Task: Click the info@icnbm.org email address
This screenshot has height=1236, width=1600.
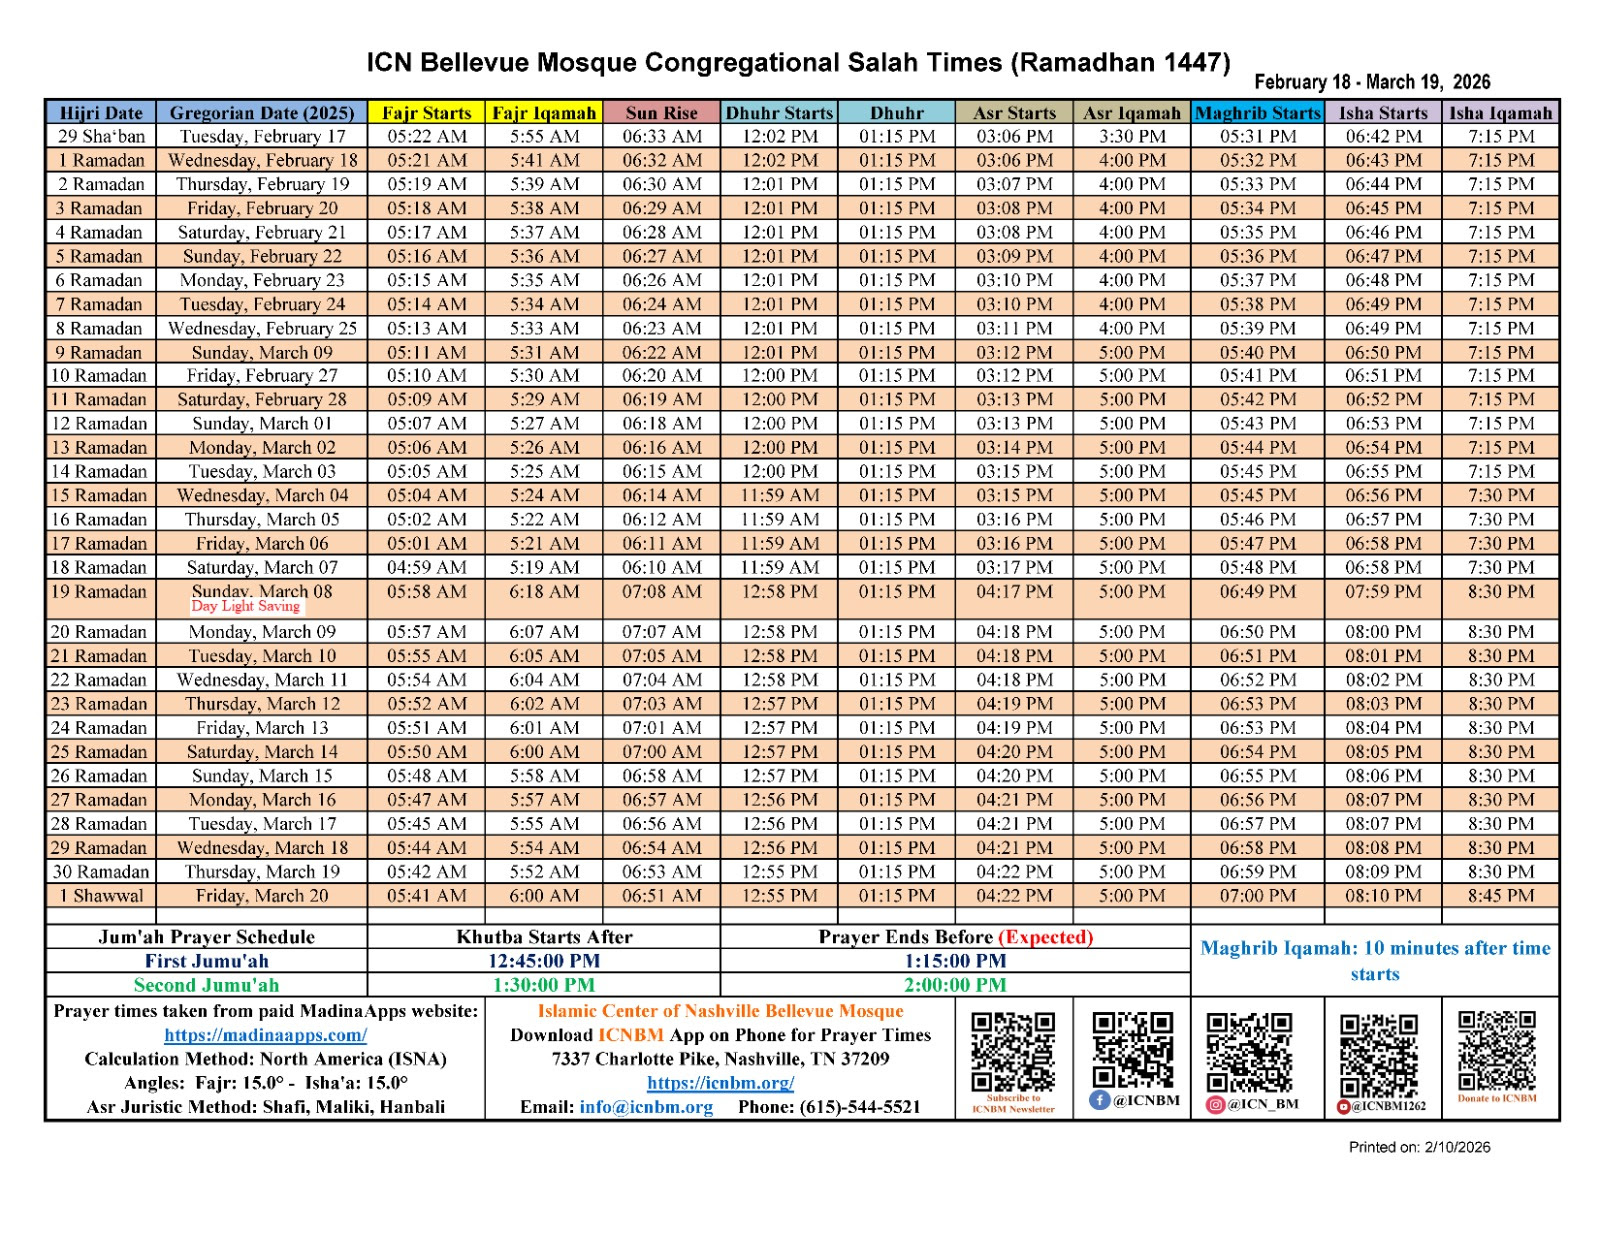Action: point(646,1107)
